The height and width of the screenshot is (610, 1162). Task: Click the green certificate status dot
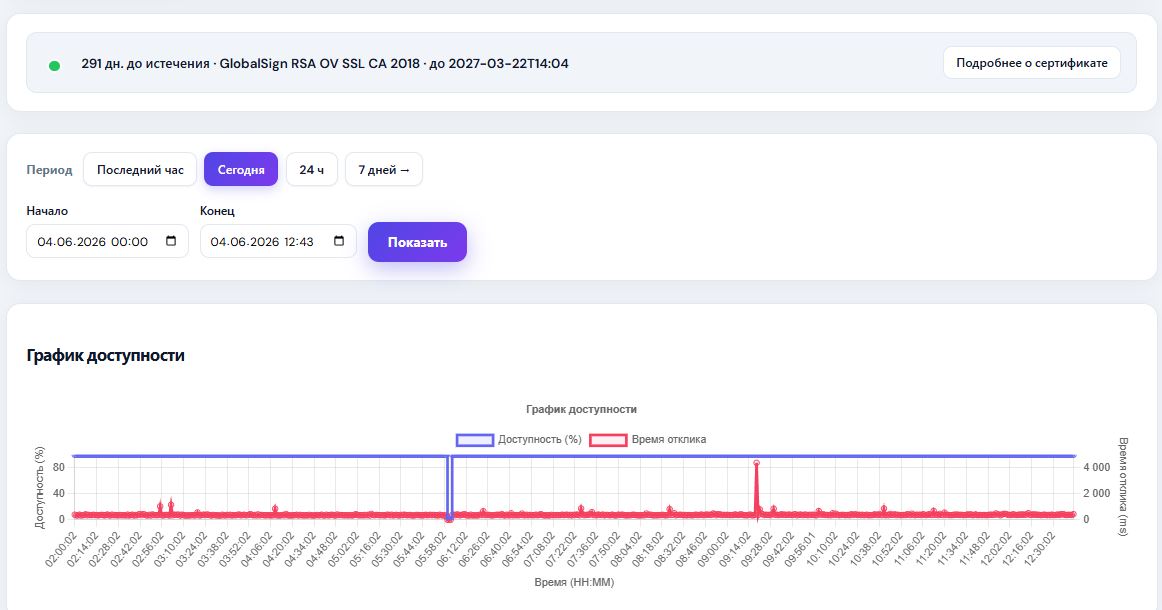point(54,65)
